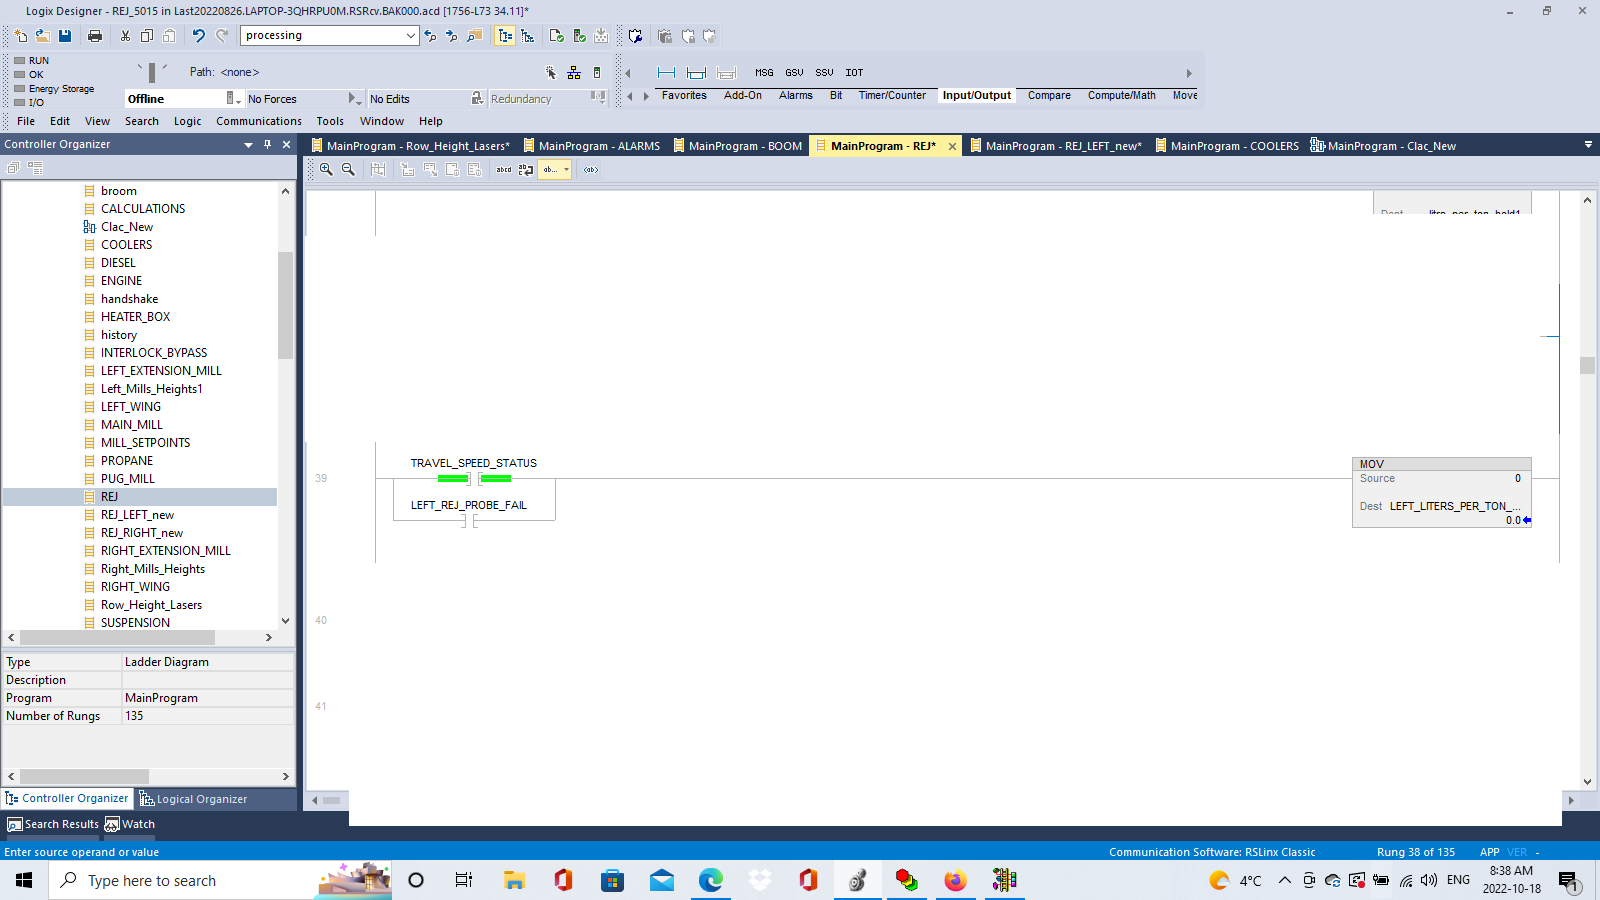
Task: Switch to MainProgram - COOLERS tab
Action: tap(1227, 146)
